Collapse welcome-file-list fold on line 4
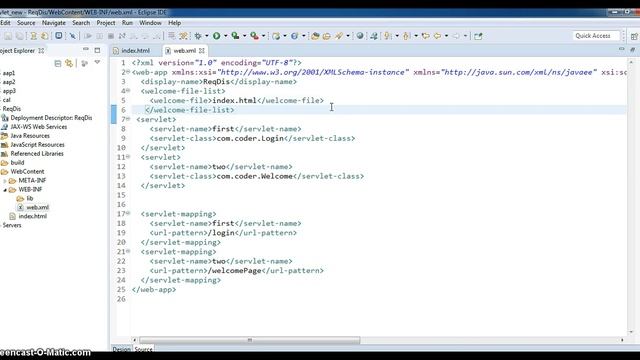The height and width of the screenshot is (360, 640). click(128, 91)
